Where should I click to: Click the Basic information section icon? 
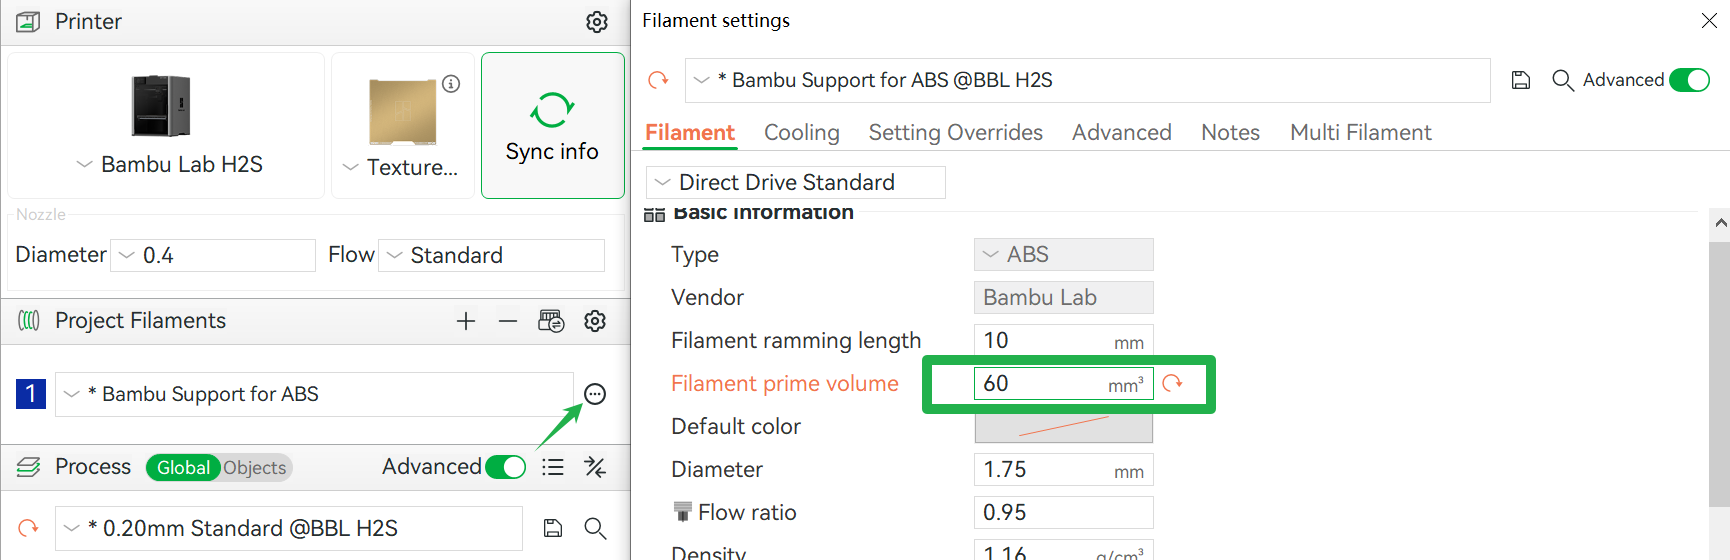point(655,214)
